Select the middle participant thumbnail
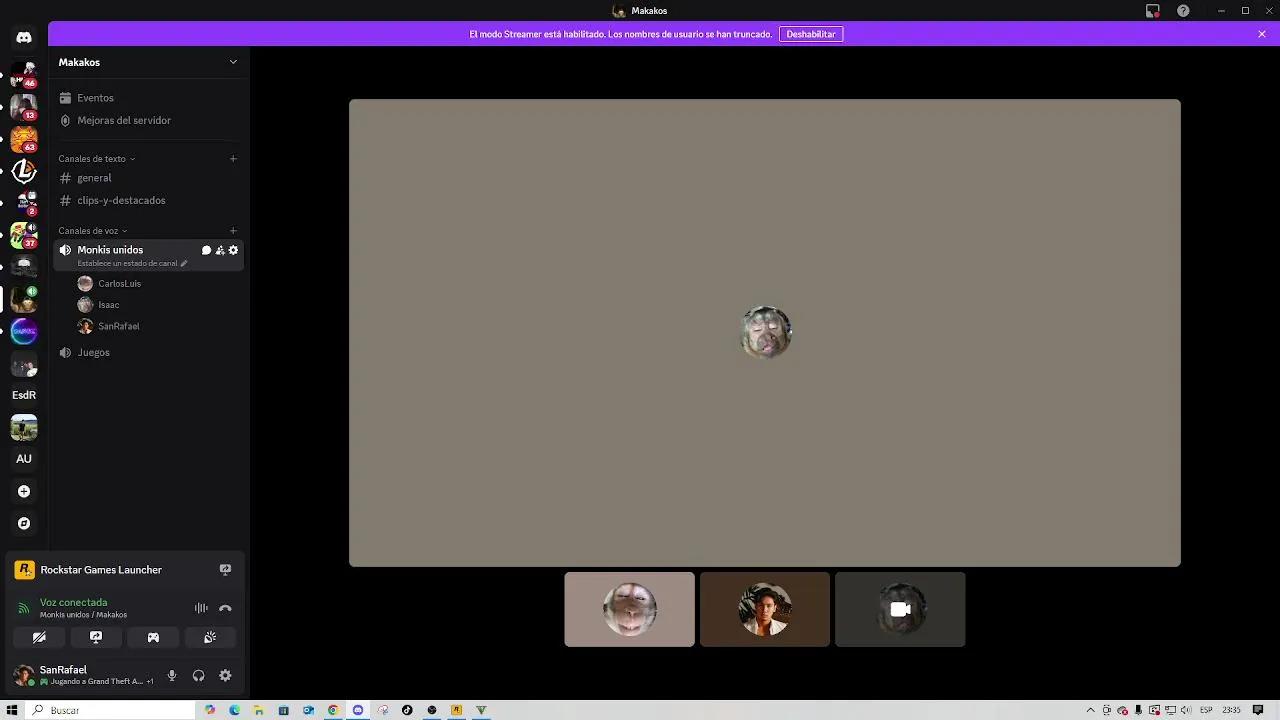Viewport: 1280px width, 720px height. [765, 610]
